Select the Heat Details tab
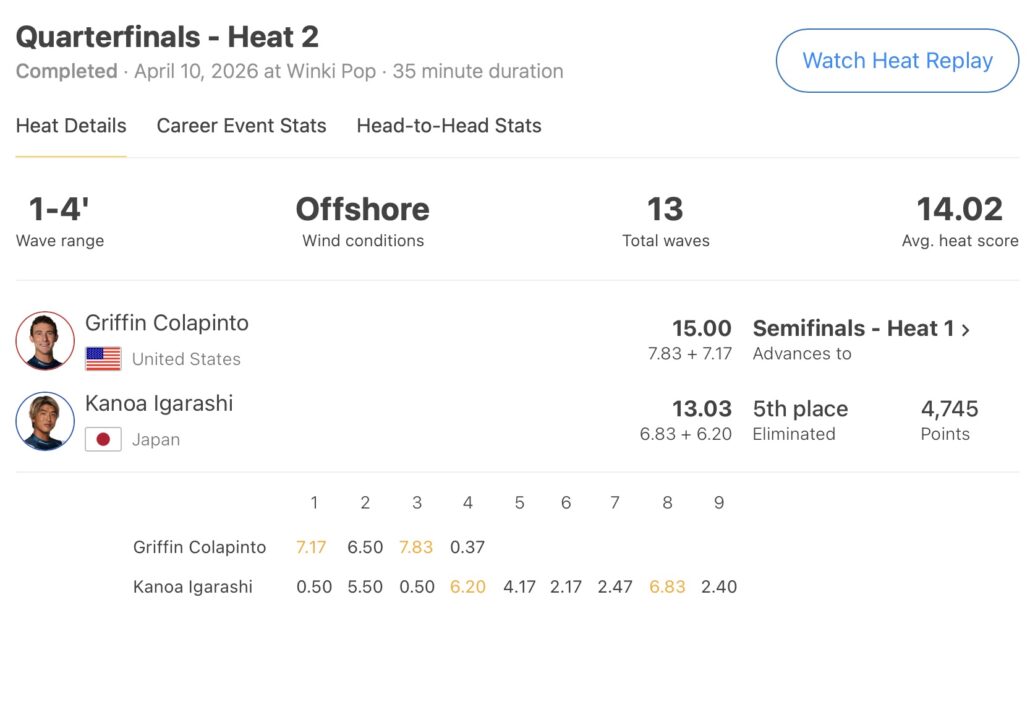 (x=71, y=126)
